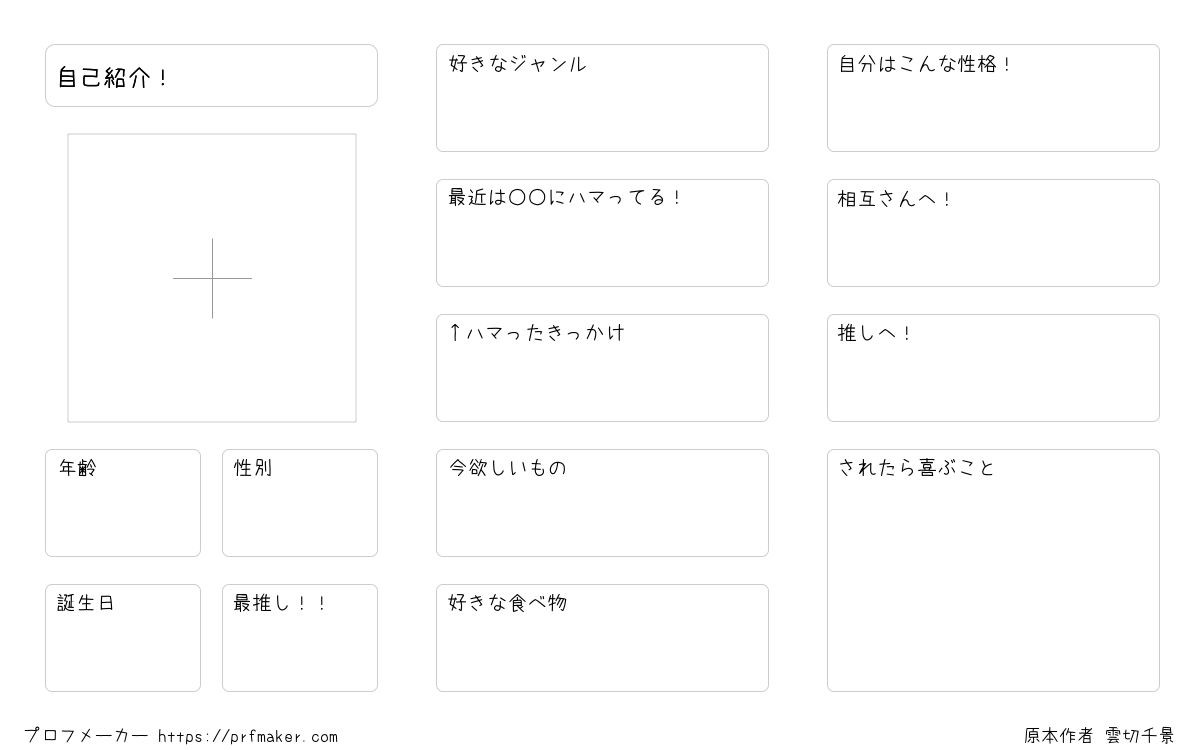
Task: Click the 年齢 field box
Action: [123, 503]
